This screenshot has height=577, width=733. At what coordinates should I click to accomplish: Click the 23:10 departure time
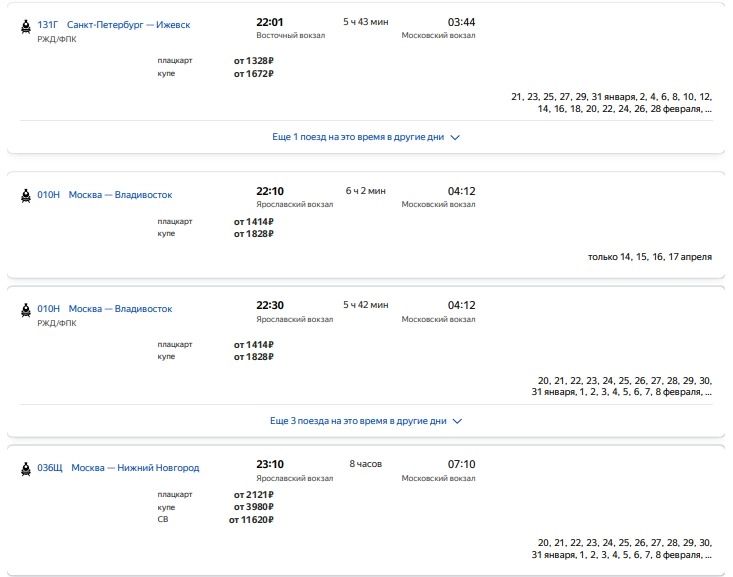pos(270,464)
